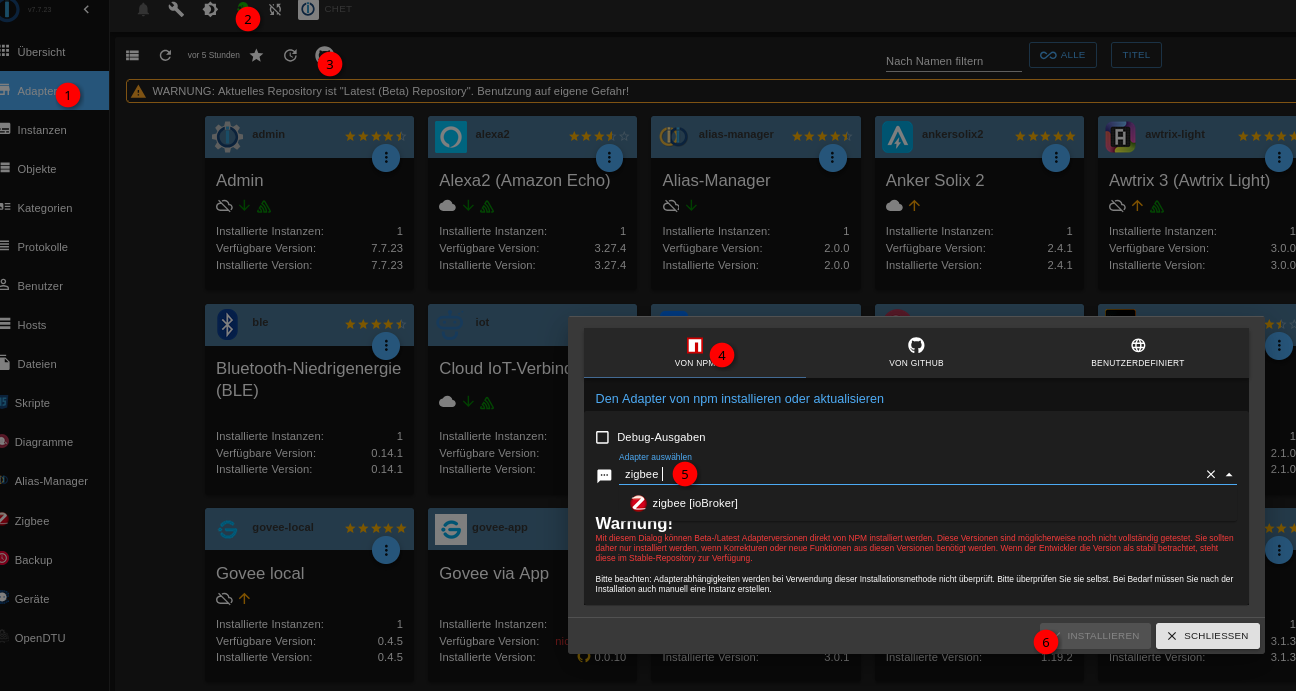Click the alexa2 adapter logo

click(451, 137)
